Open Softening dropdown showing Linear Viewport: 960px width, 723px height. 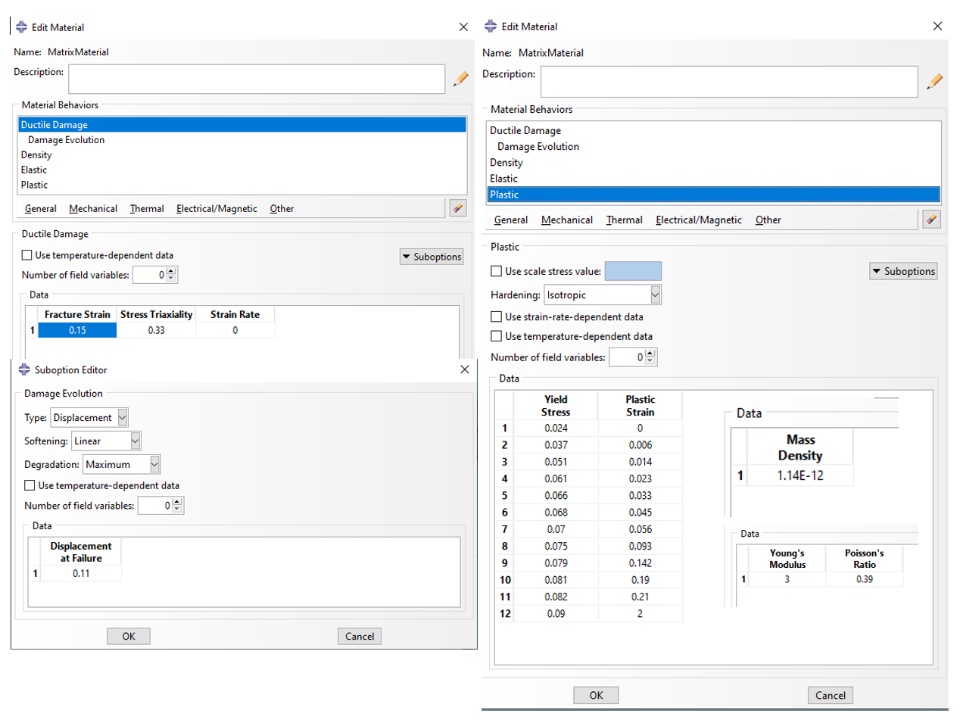pyautogui.click(x=106, y=441)
